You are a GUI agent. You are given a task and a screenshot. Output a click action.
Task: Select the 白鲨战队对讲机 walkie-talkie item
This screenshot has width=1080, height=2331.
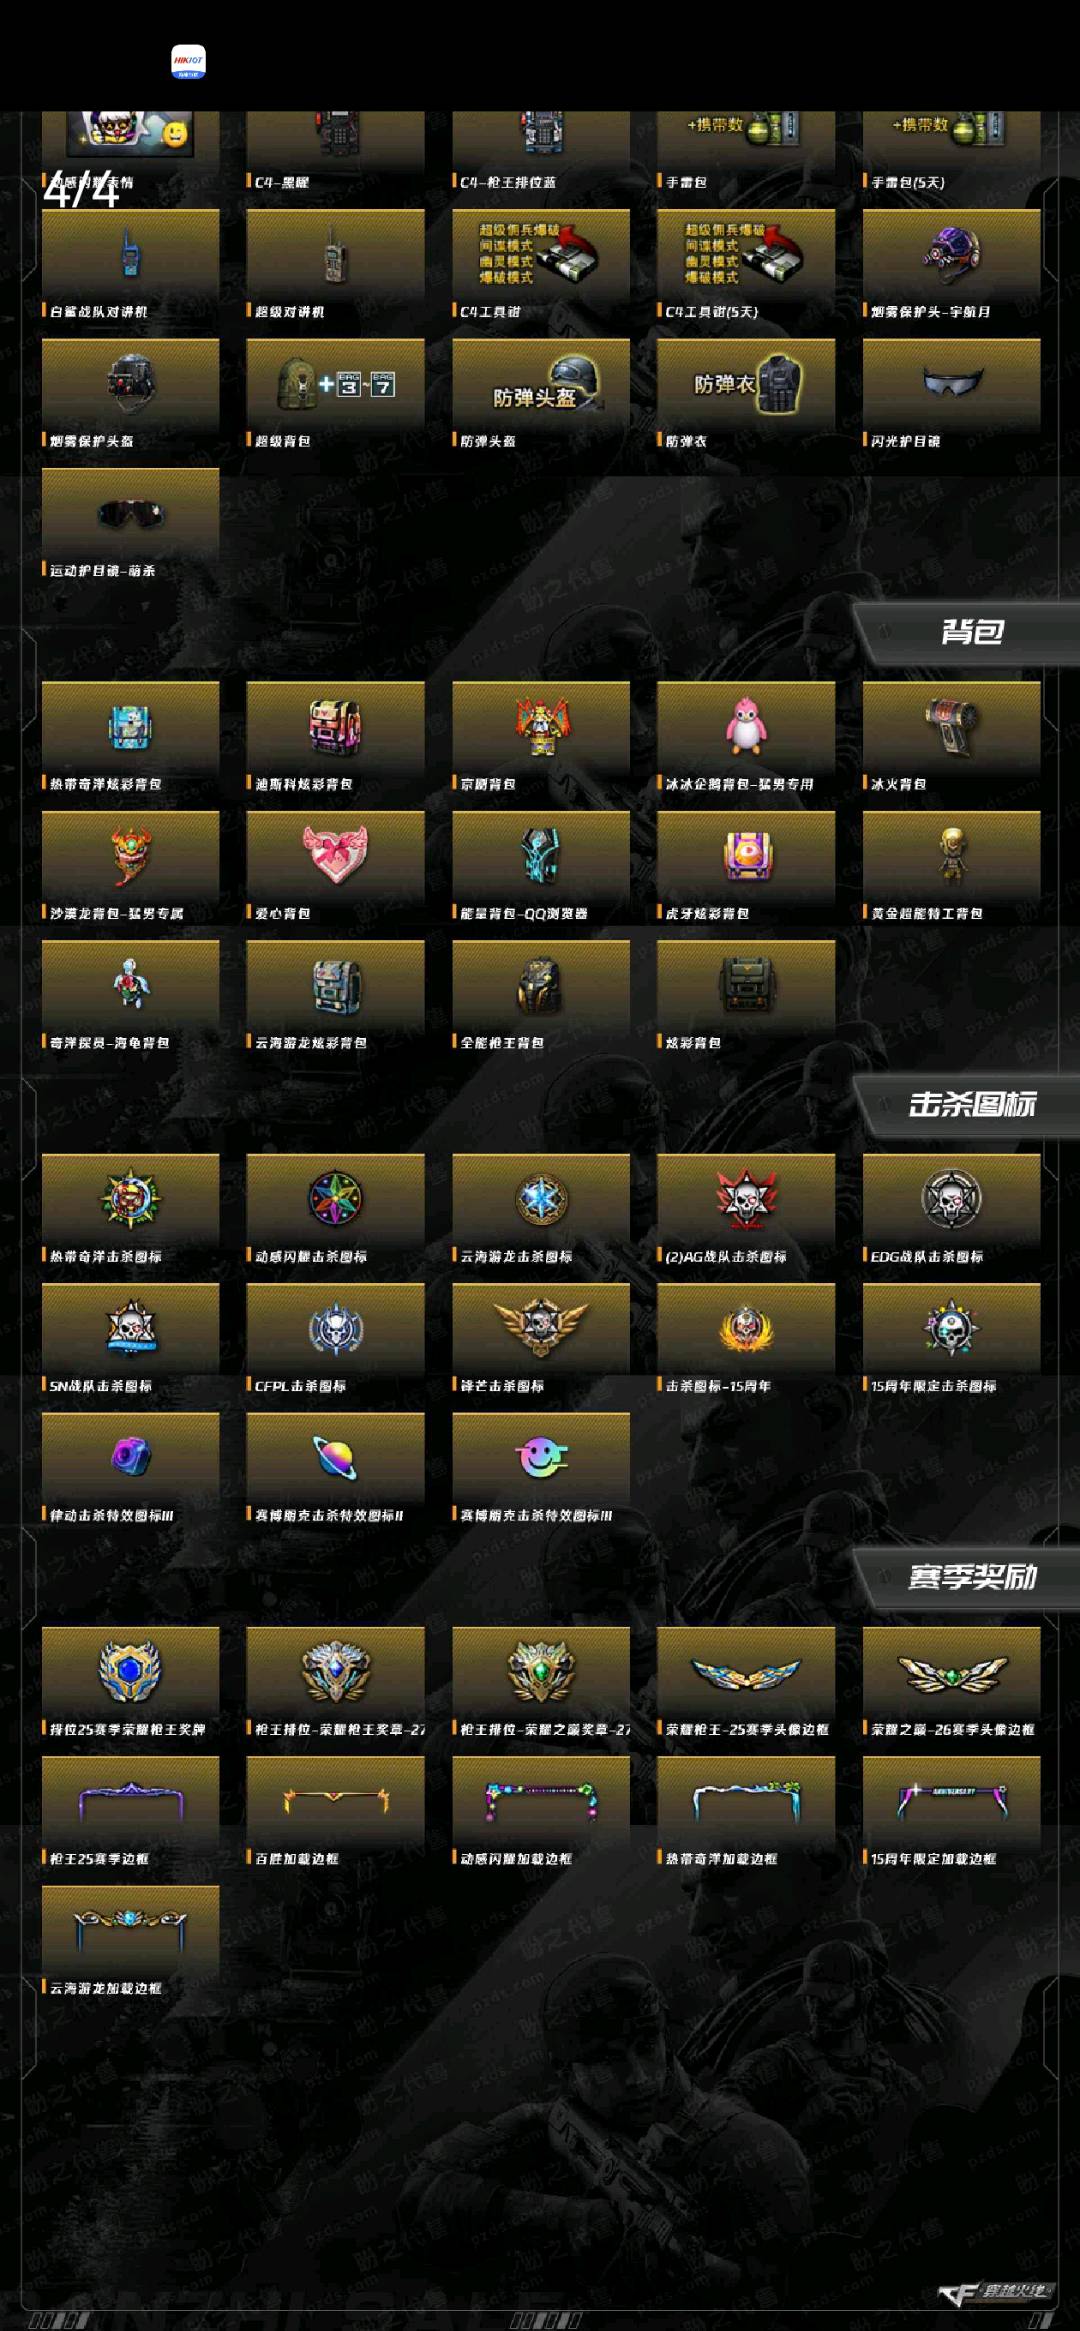[x=130, y=265]
